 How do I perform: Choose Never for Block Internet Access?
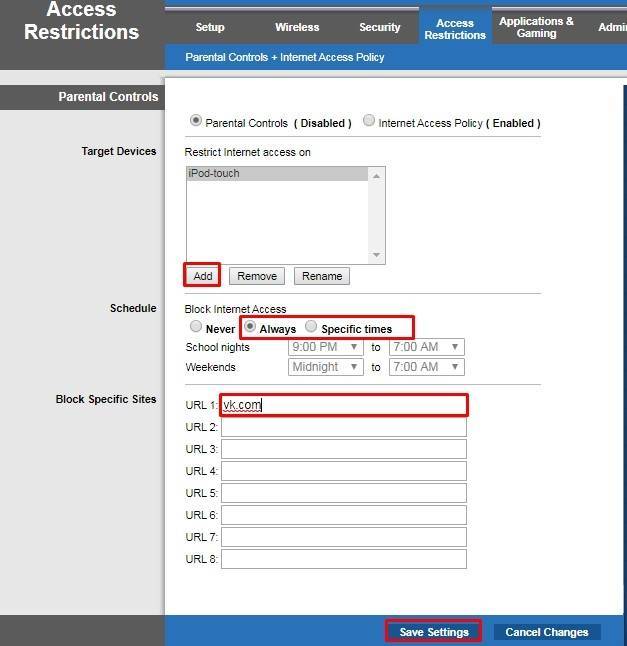tap(196, 326)
